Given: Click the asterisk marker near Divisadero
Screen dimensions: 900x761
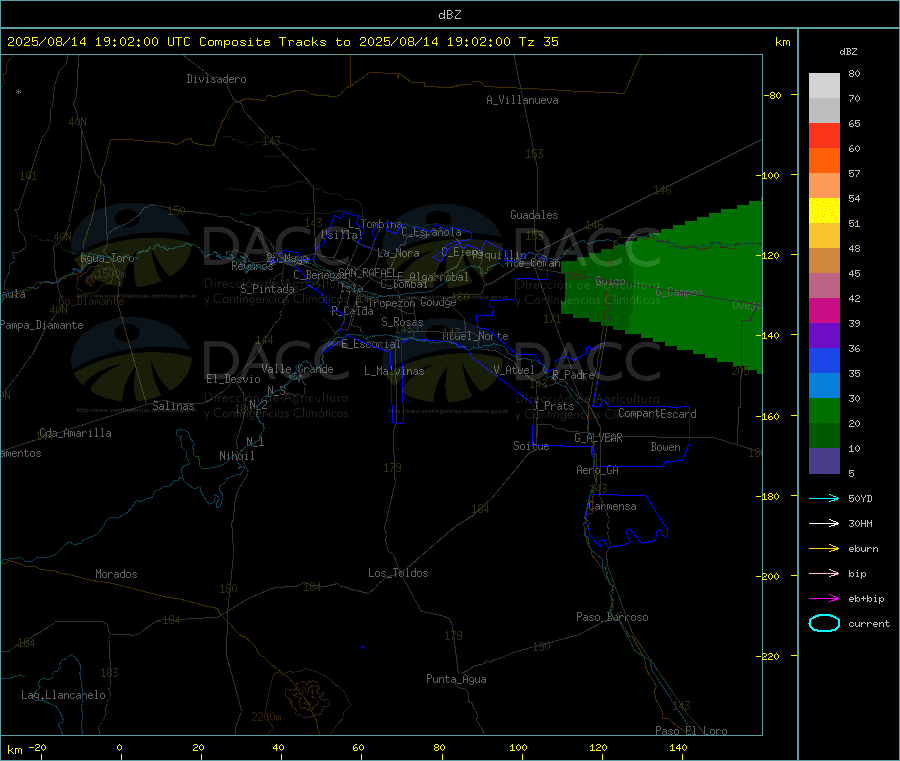Looking at the screenshot, I should 19,92.
